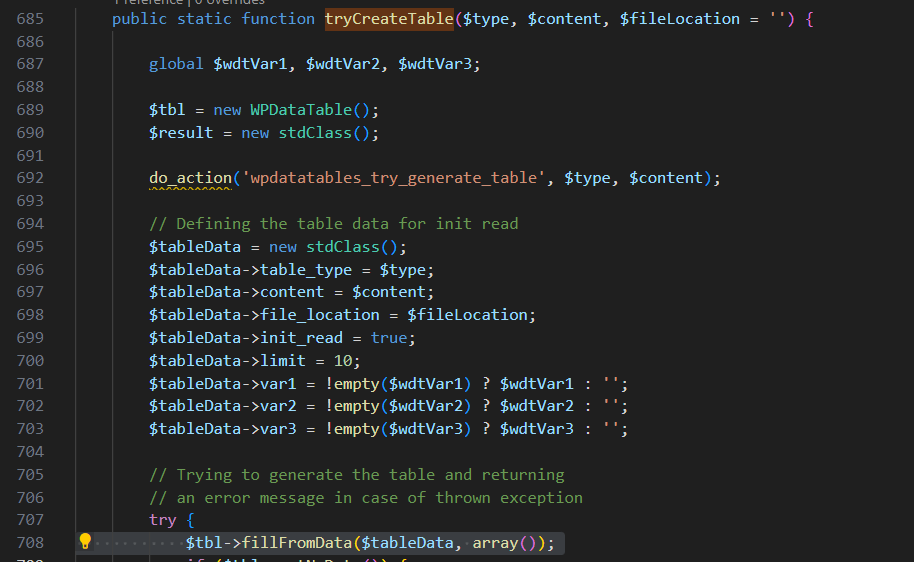Click WPDataTable class name on line 689
914x562 pixels.
click(301, 110)
